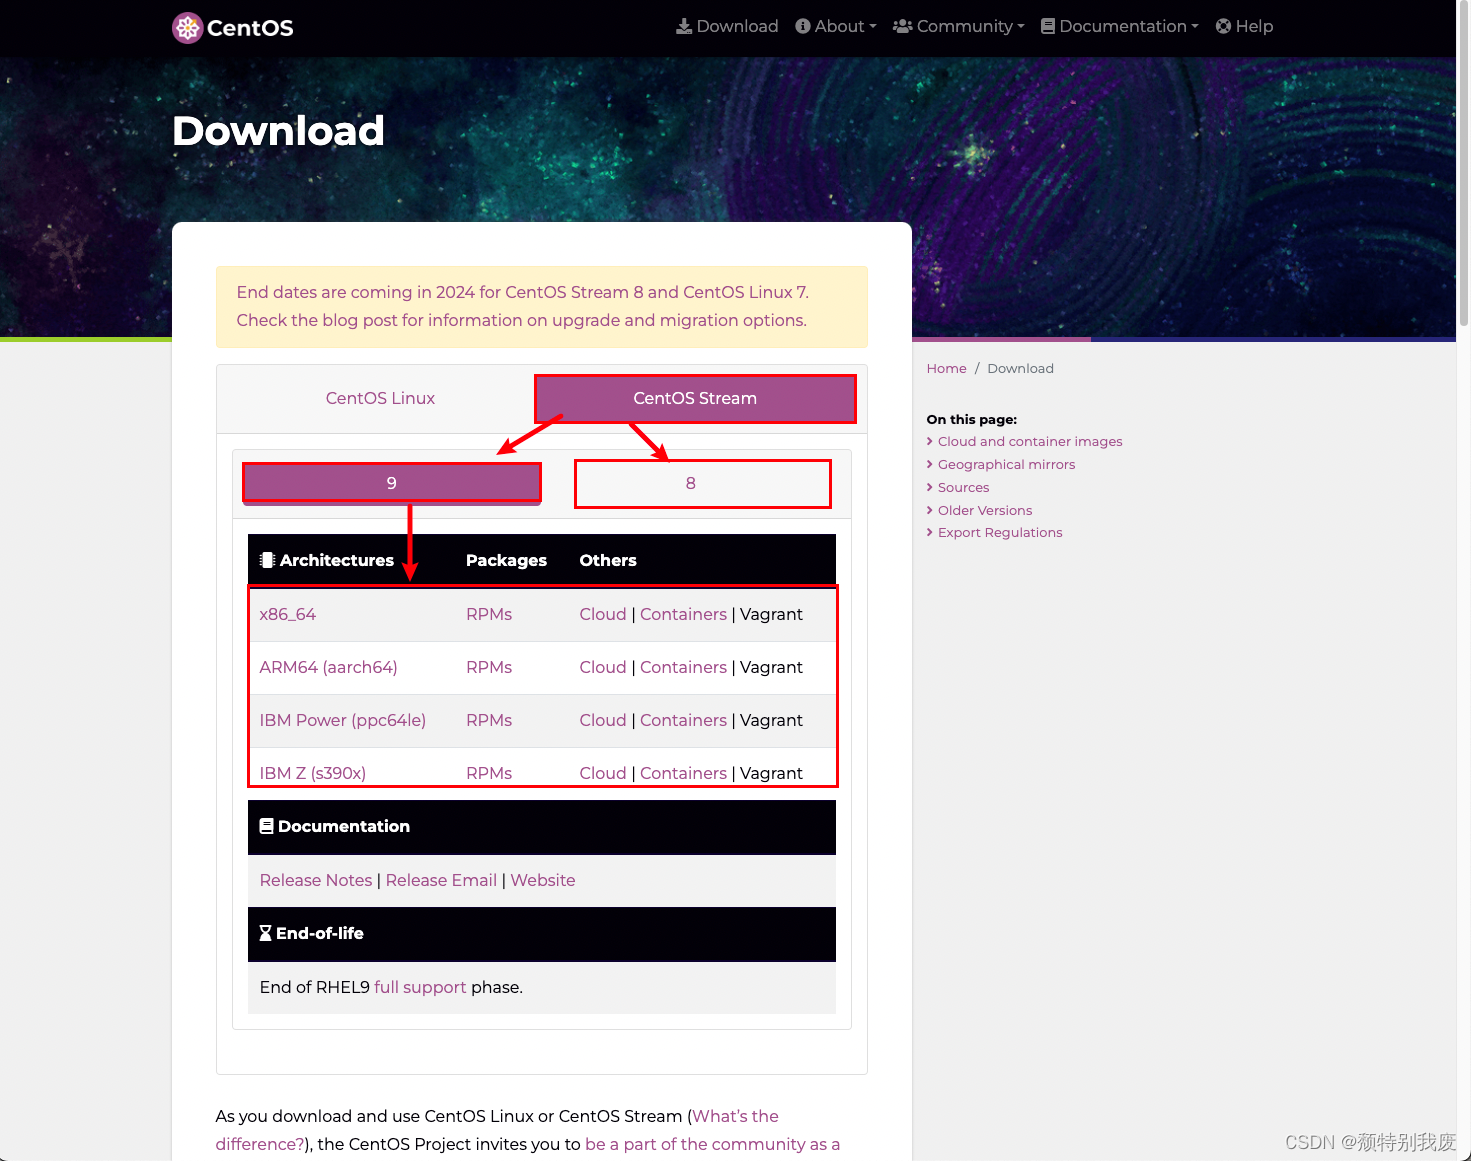1471x1161 pixels.
Task: Open the IBM Power (ppc64le) link
Action: 343,720
